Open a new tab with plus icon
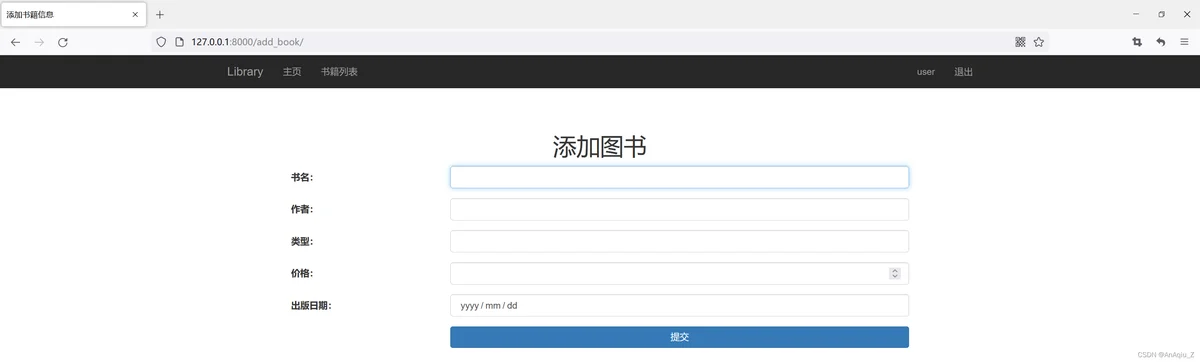1200x362 pixels. [x=160, y=14]
